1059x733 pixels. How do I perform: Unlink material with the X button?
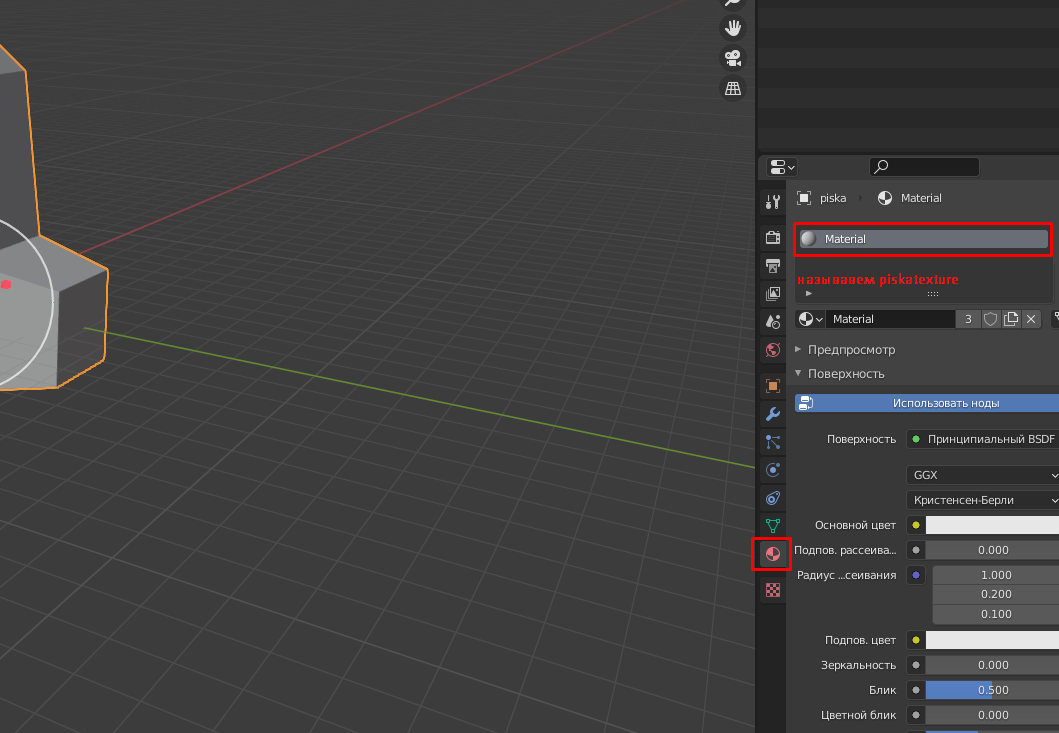pos(1031,319)
